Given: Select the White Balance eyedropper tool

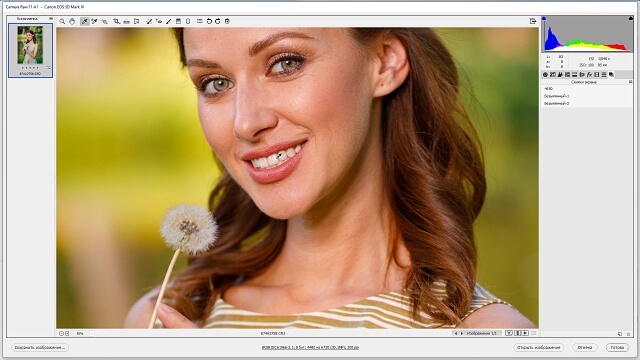Looking at the screenshot, I should 84,21.
